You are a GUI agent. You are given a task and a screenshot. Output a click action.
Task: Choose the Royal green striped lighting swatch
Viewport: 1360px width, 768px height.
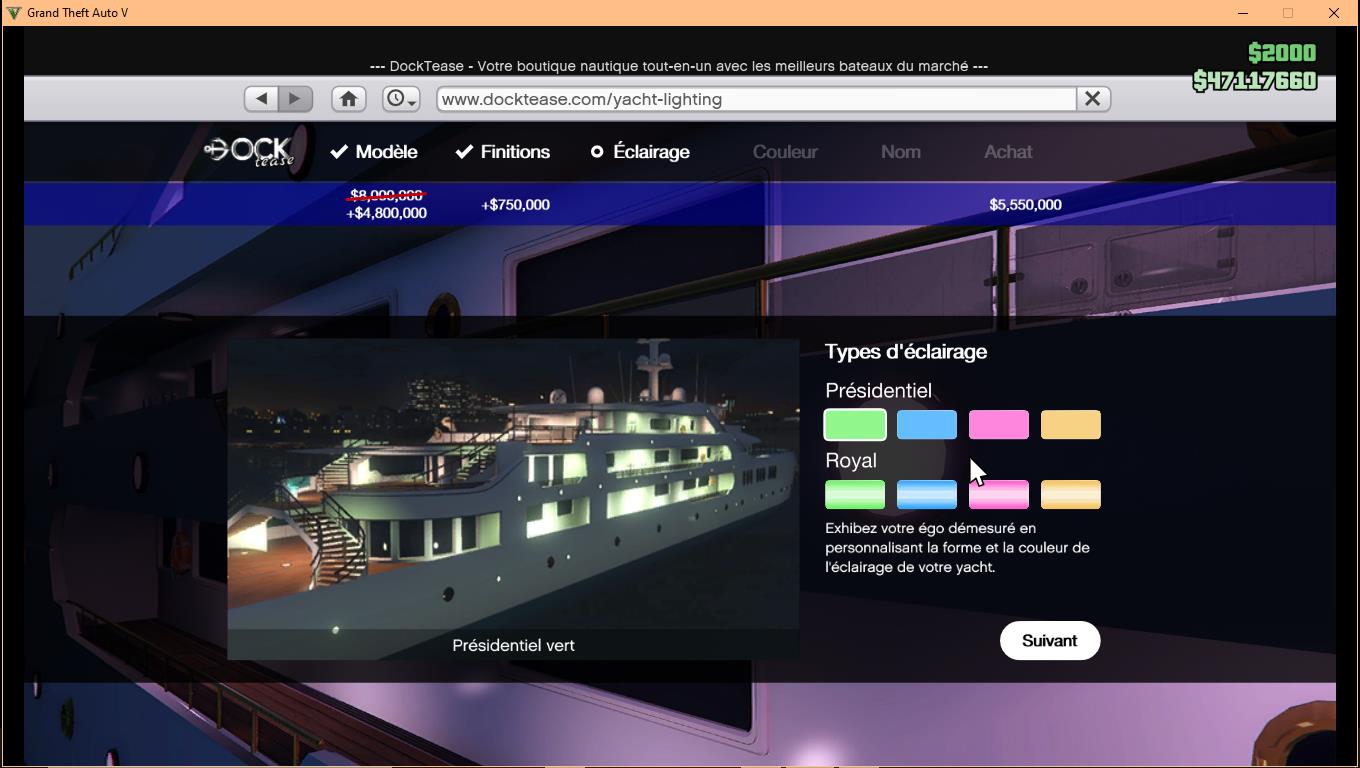point(855,495)
